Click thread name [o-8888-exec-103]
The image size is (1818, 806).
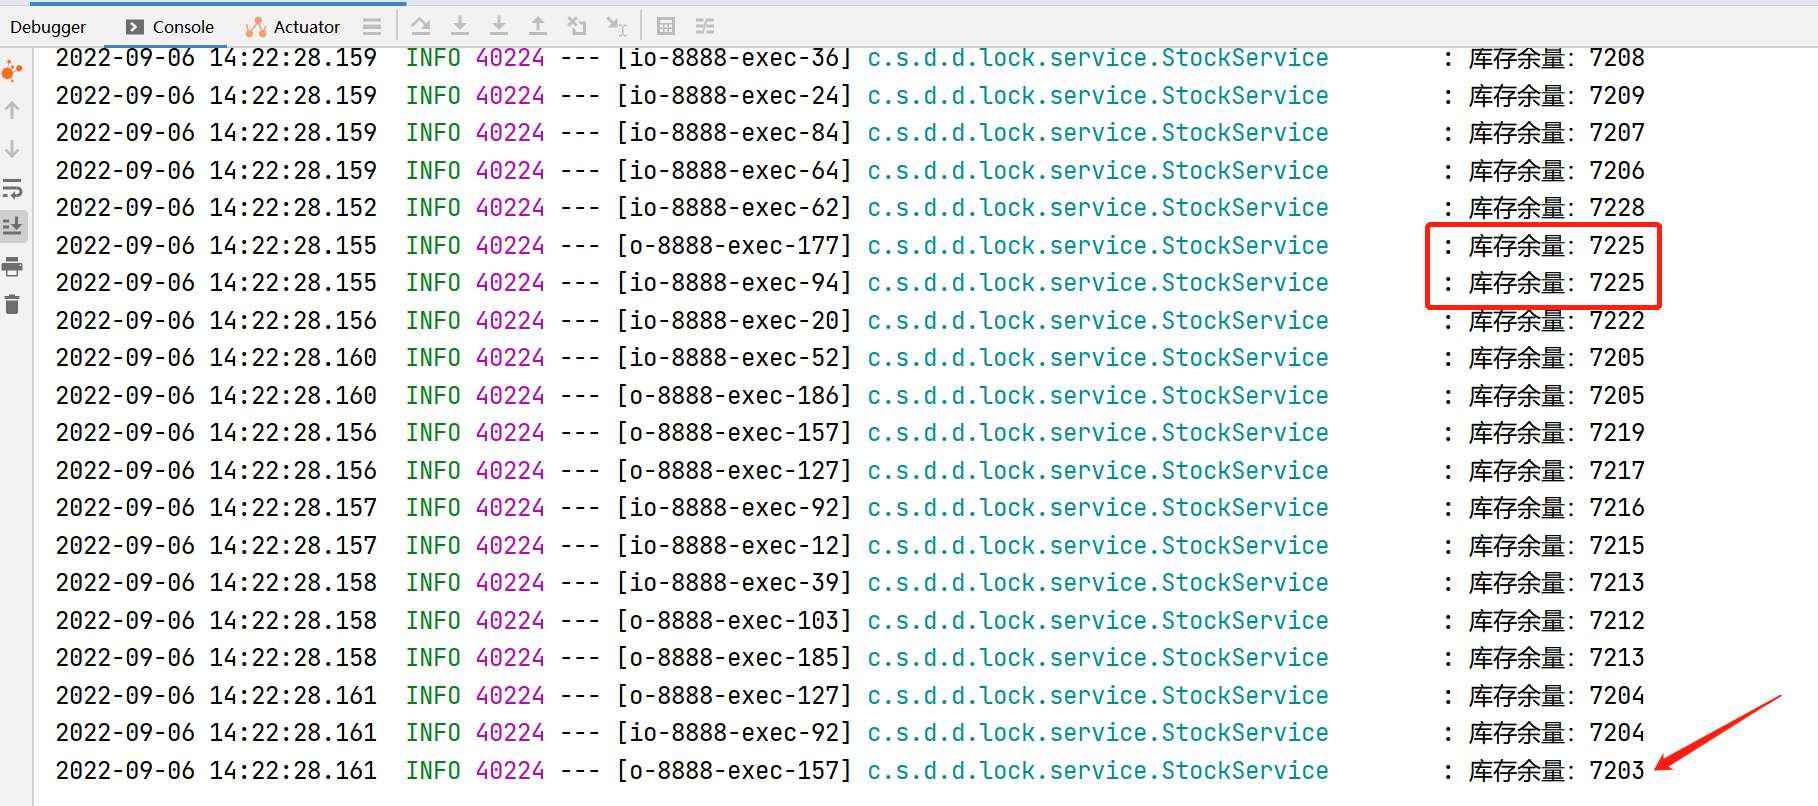point(734,621)
